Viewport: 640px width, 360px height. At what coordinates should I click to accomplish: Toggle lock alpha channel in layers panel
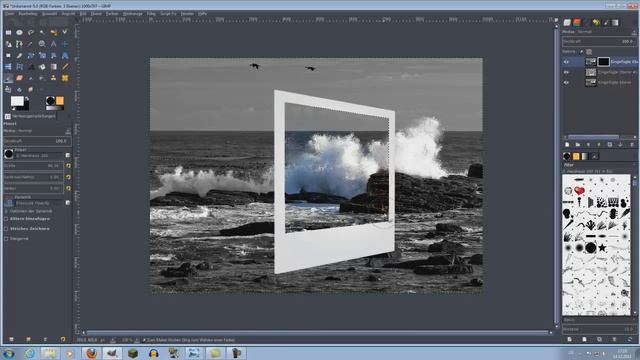point(589,52)
